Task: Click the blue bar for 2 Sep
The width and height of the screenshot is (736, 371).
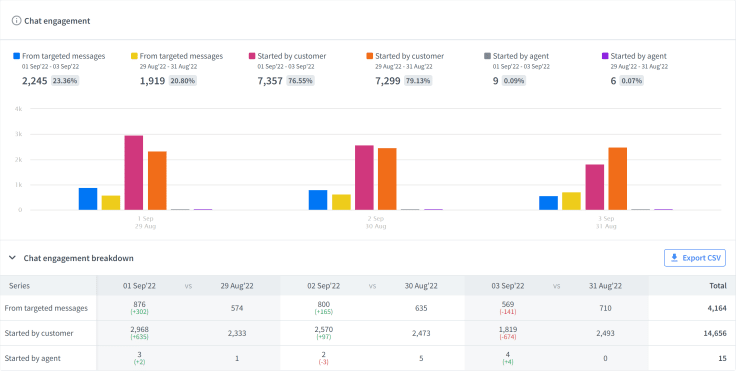Action: click(318, 200)
